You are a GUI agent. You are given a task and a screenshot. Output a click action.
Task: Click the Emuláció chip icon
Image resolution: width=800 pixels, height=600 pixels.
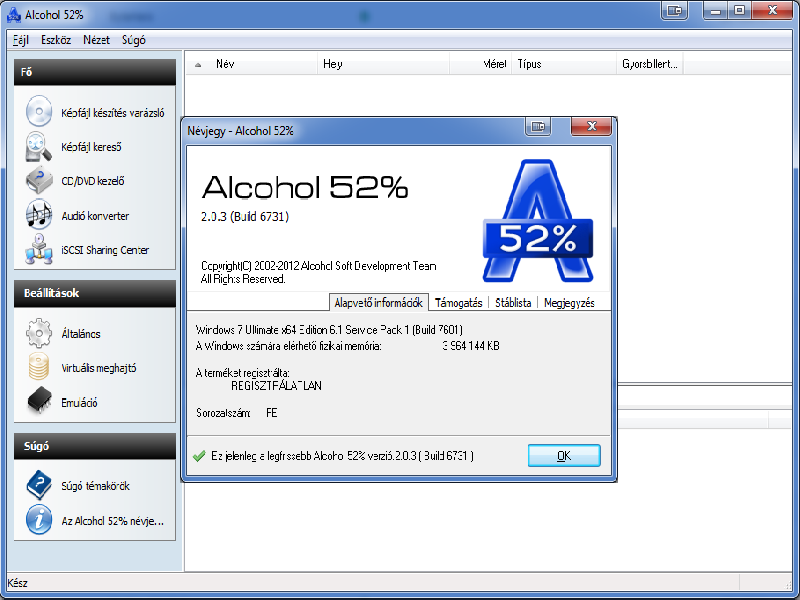coord(39,401)
